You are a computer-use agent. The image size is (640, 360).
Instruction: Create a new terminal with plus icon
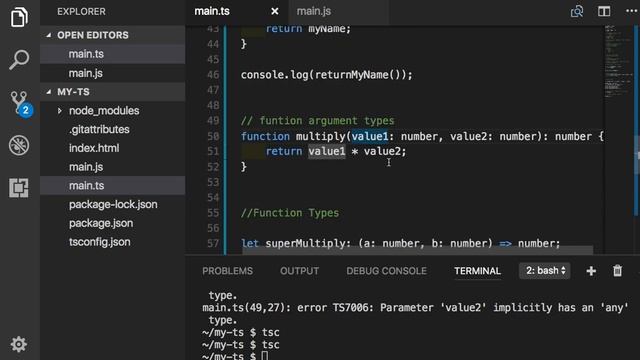tap(591, 271)
